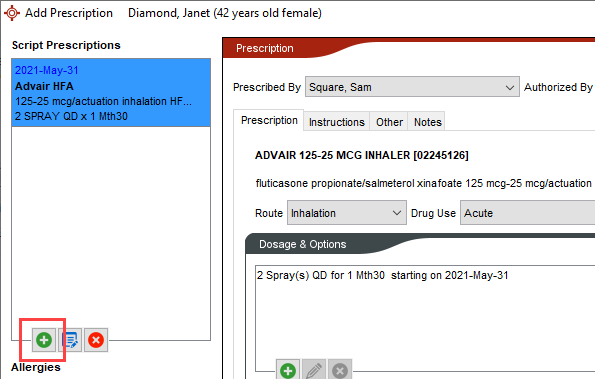This screenshot has width=595, height=379.
Task: Click the red Prescription panel header
Action: (264, 48)
